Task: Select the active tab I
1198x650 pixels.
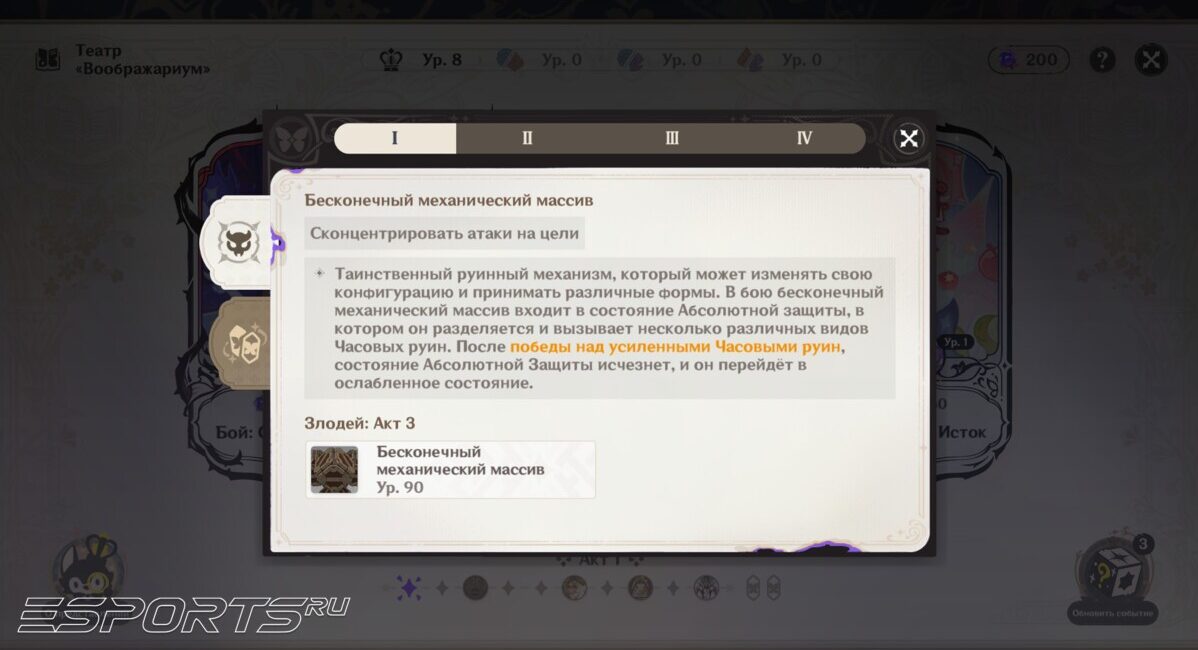Action: pyautogui.click(x=394, y=139)
